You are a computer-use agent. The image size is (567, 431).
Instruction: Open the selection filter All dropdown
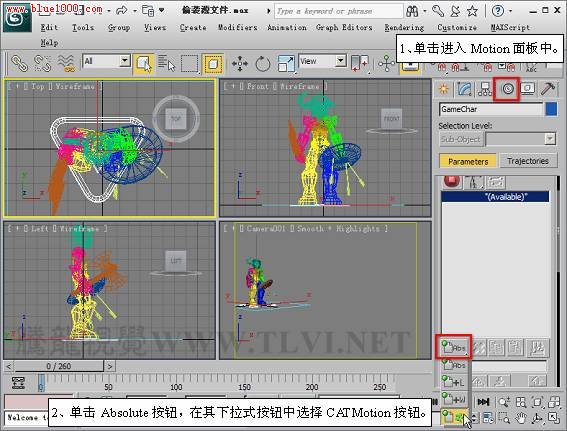106,61
